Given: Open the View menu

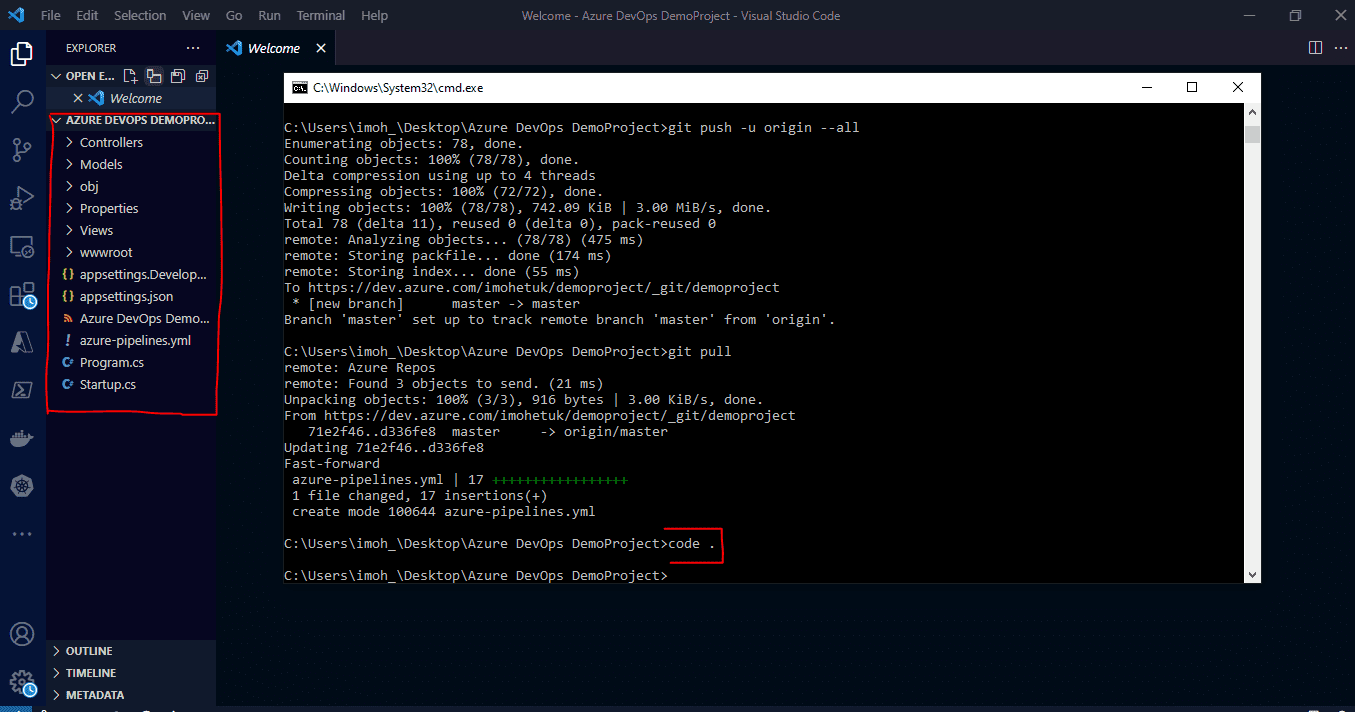Looking at the screenshot, I should 196,15.
